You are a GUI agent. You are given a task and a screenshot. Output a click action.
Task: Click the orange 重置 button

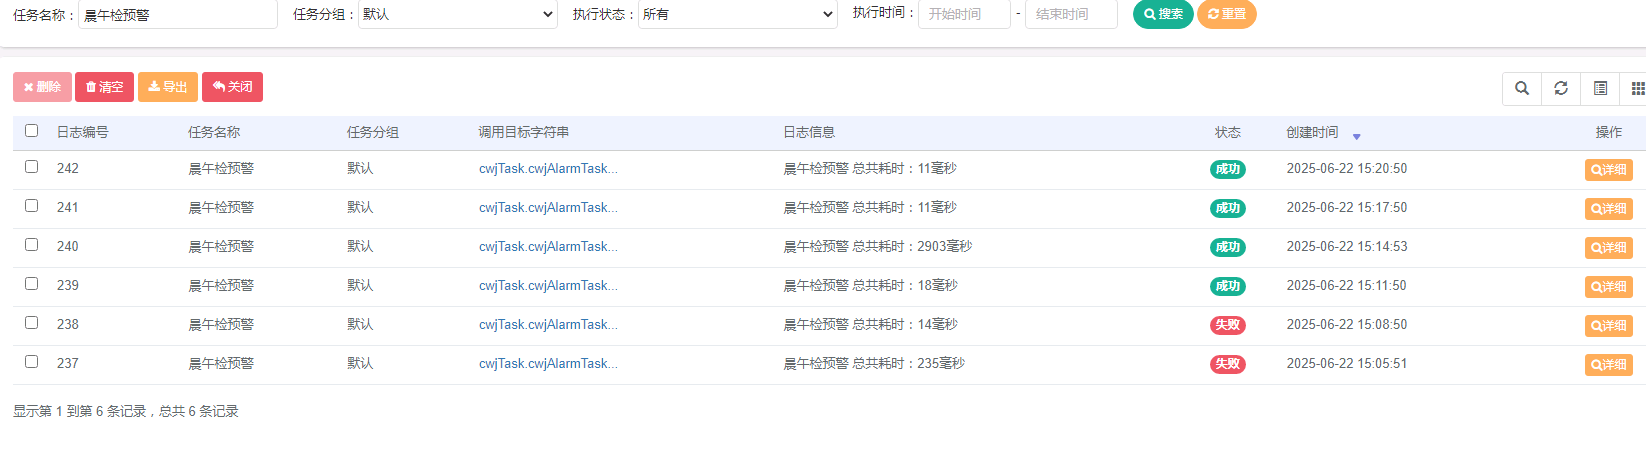(x=1226, y=14)
